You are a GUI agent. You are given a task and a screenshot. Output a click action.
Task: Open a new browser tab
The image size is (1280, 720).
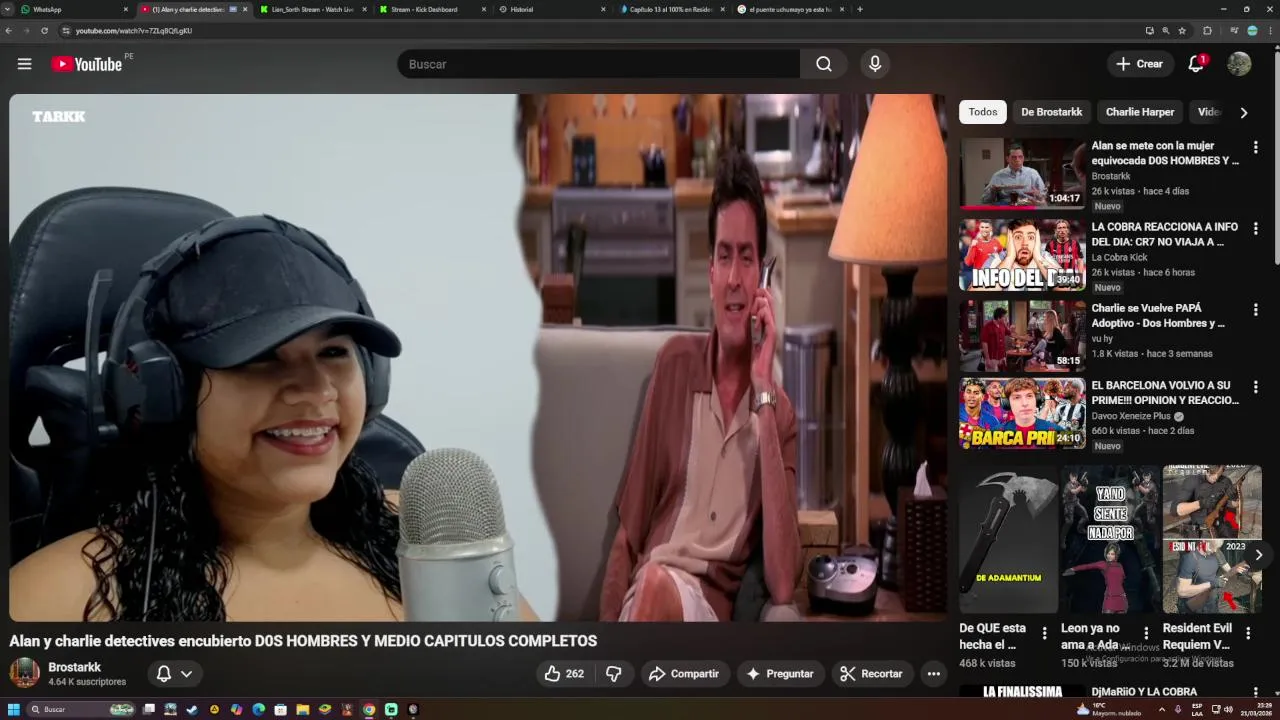[860, 9]
